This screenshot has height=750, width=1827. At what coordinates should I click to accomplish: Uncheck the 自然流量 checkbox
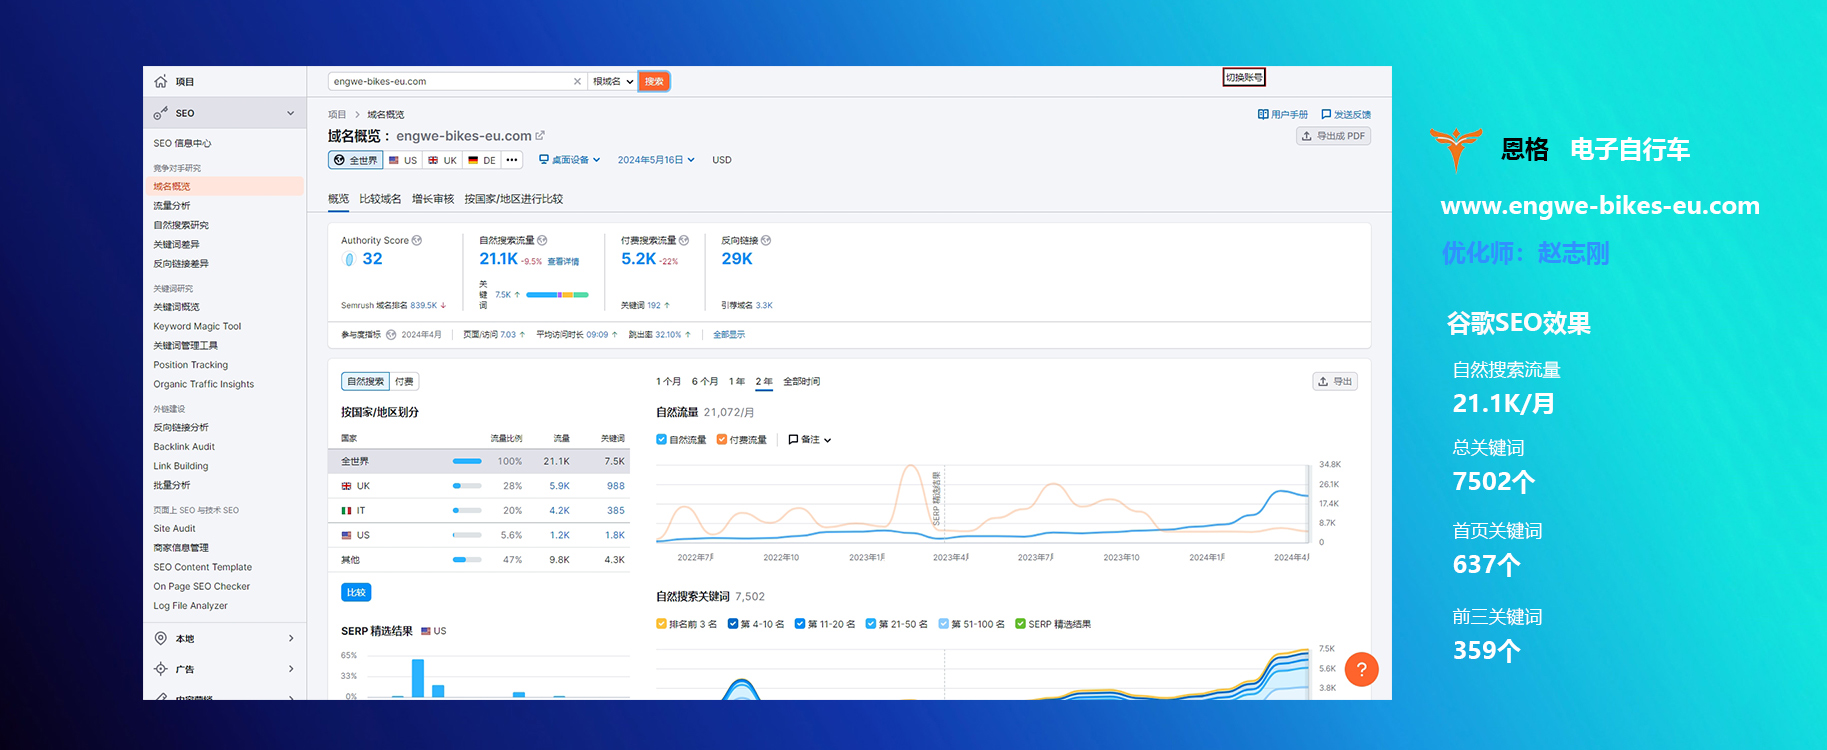tap(661, 440)
